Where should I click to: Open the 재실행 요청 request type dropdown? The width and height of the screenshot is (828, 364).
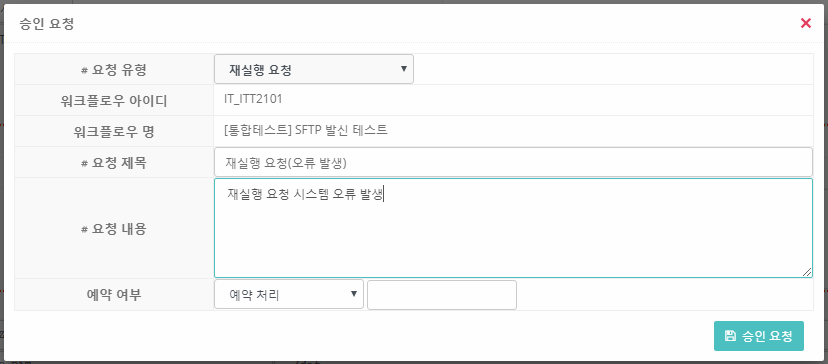pyautogui.click(x=314, y=69)
